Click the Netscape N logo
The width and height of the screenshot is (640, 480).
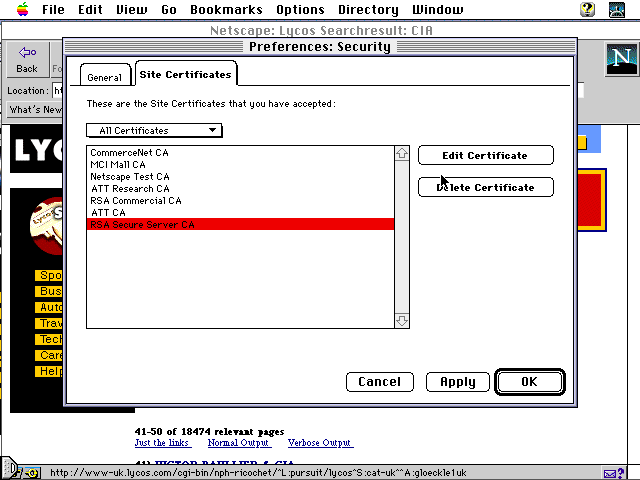(x=622, y=60)
